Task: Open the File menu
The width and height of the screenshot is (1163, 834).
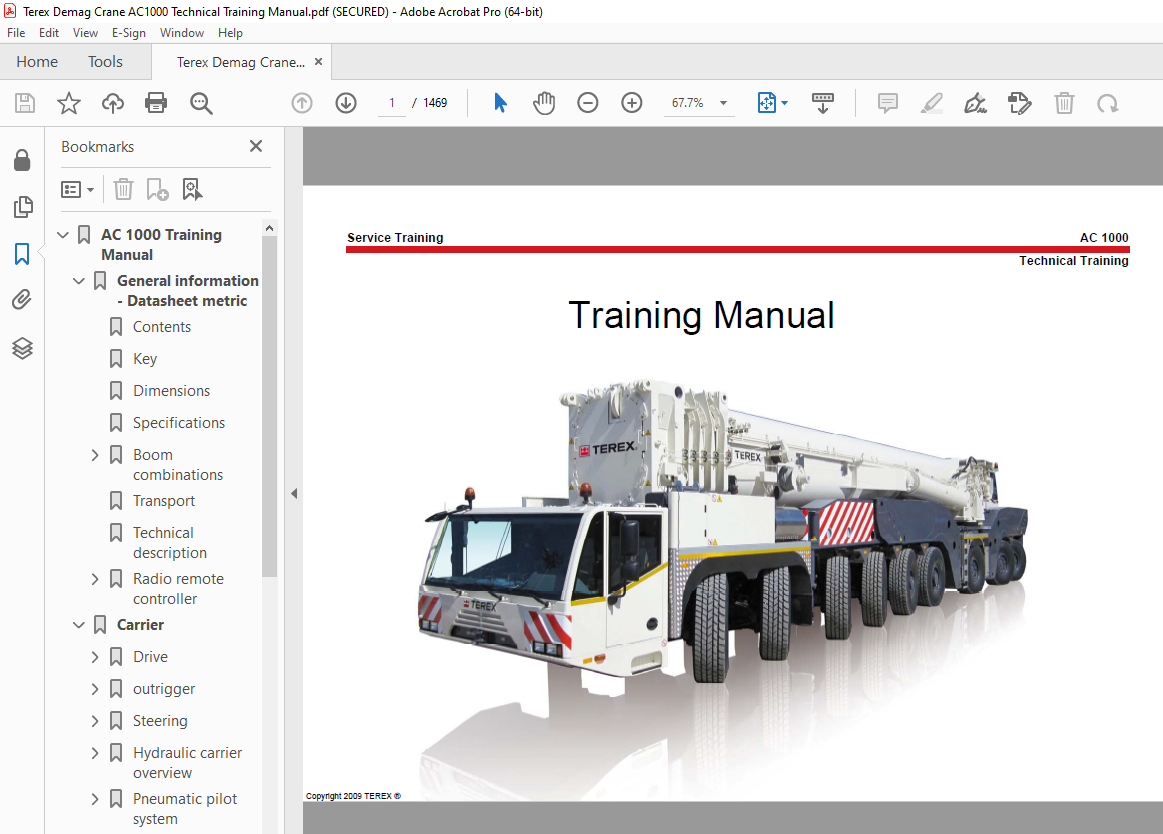Action: [16, 33]
